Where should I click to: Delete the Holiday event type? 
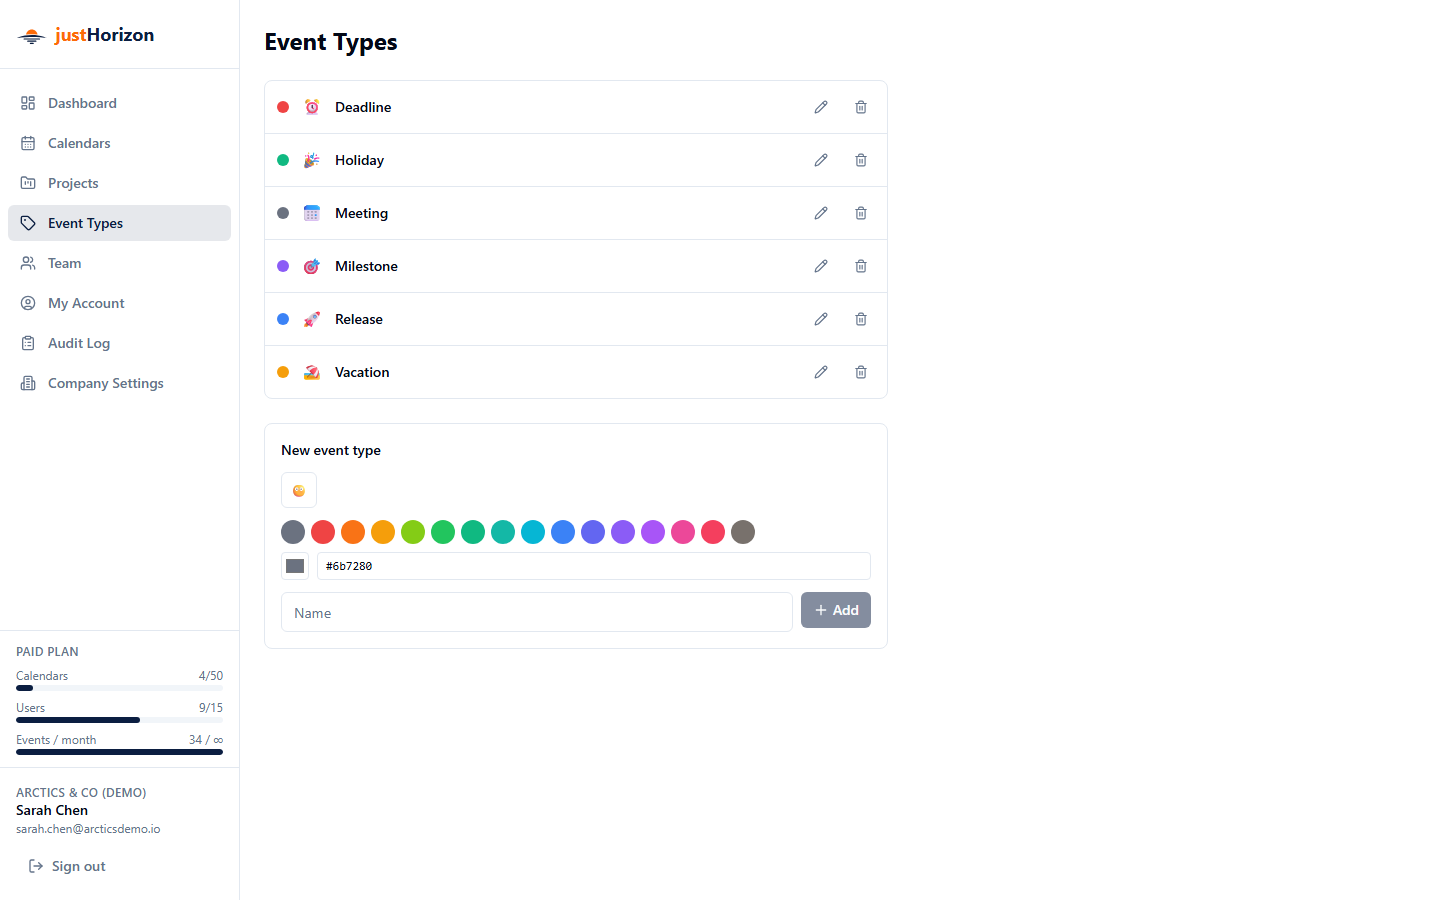click(861, 160)
